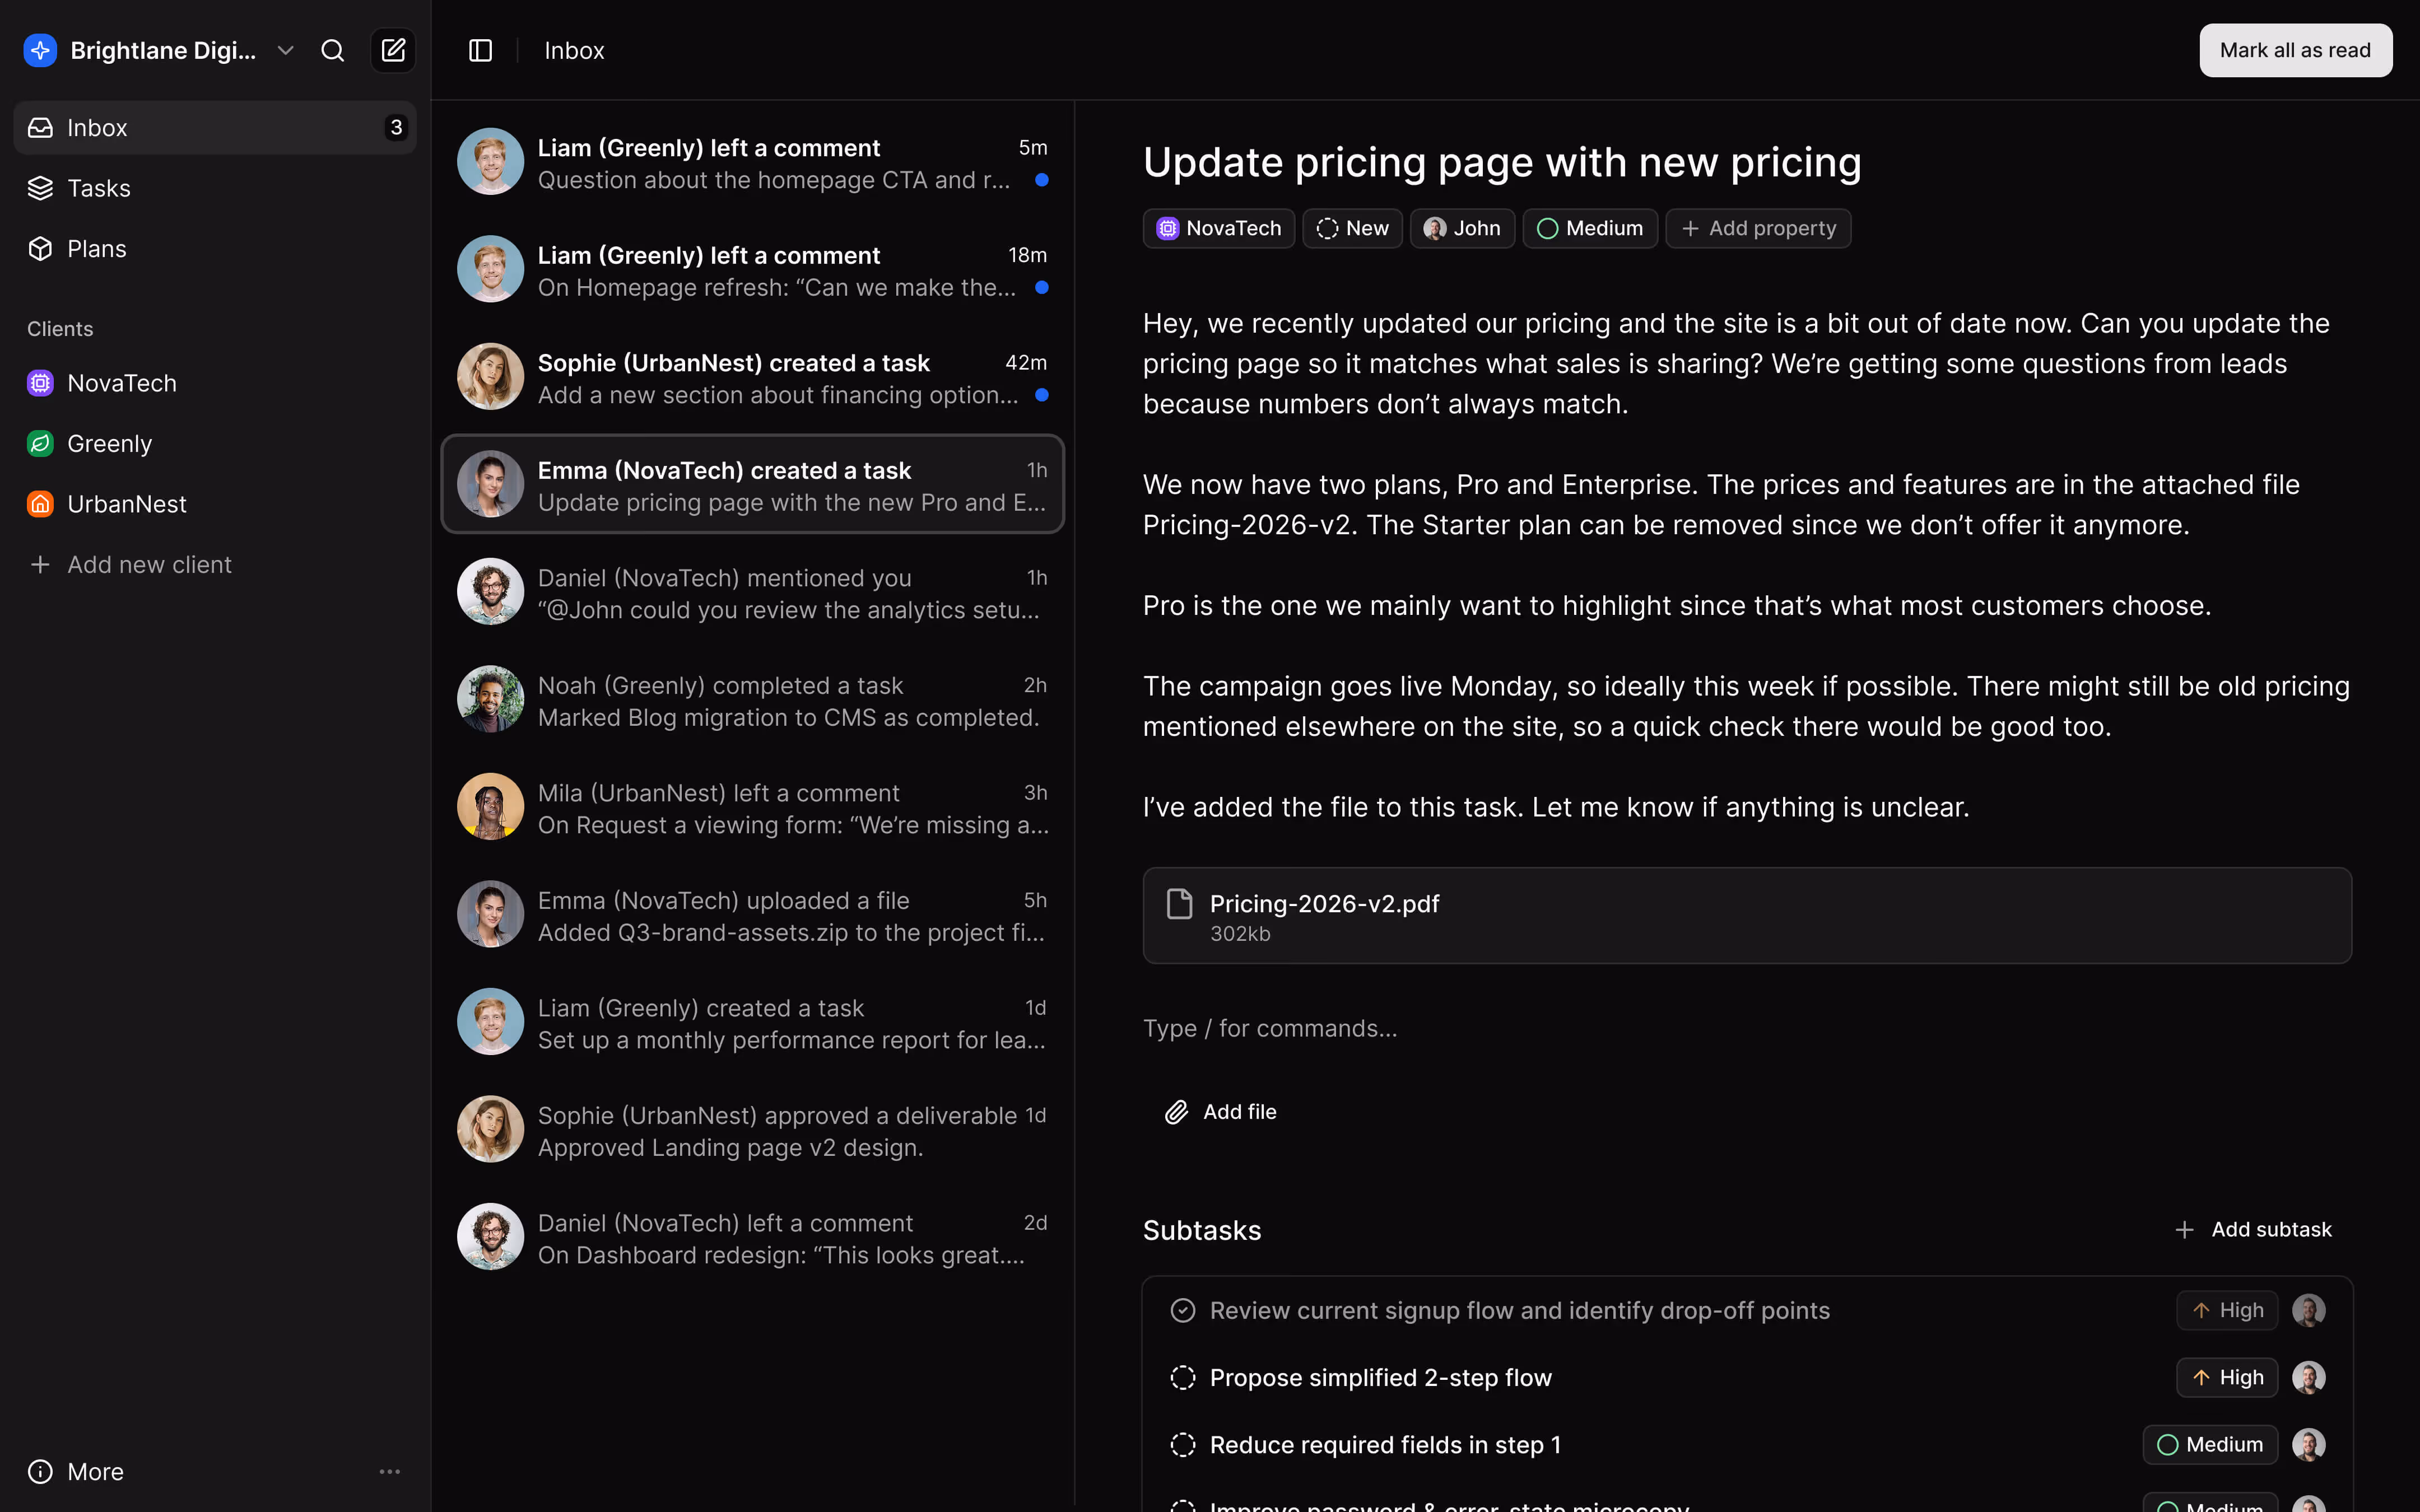This screenshot has height=1512, width=2420.
Task: Select the NovaTech client icon
Action: click(40, 383)
